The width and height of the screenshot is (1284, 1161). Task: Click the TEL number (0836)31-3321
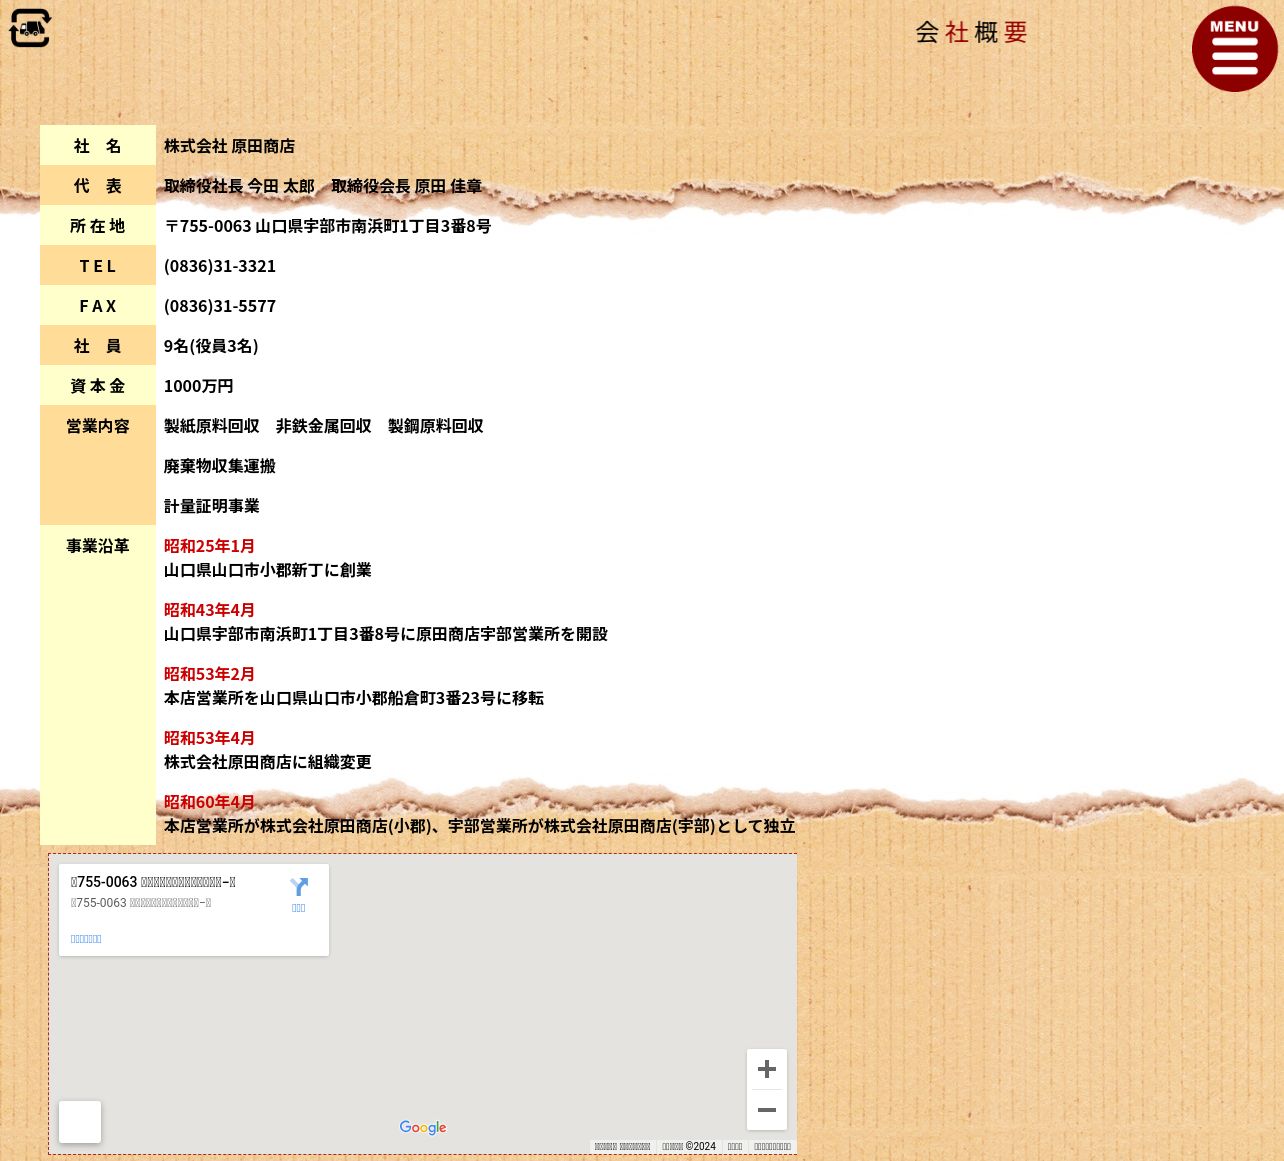coord(220,266)
